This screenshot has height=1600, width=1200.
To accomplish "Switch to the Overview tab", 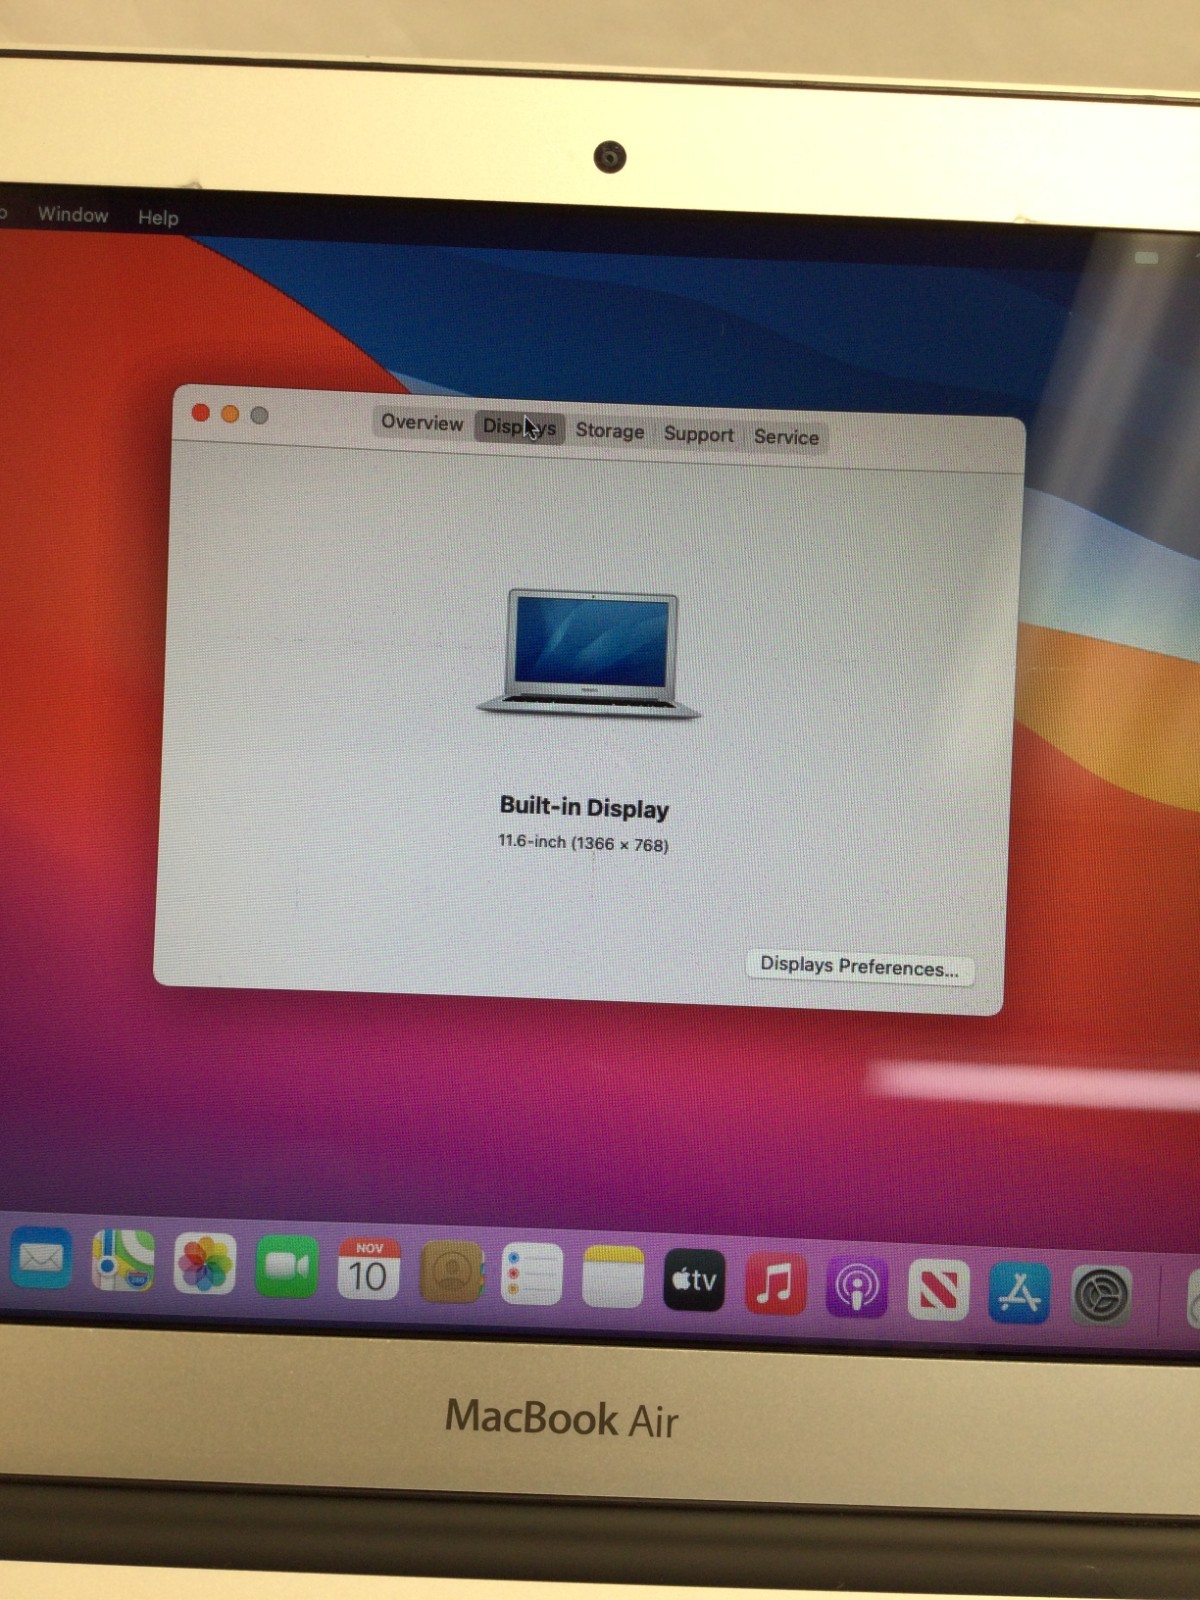I will pos(421,422).
